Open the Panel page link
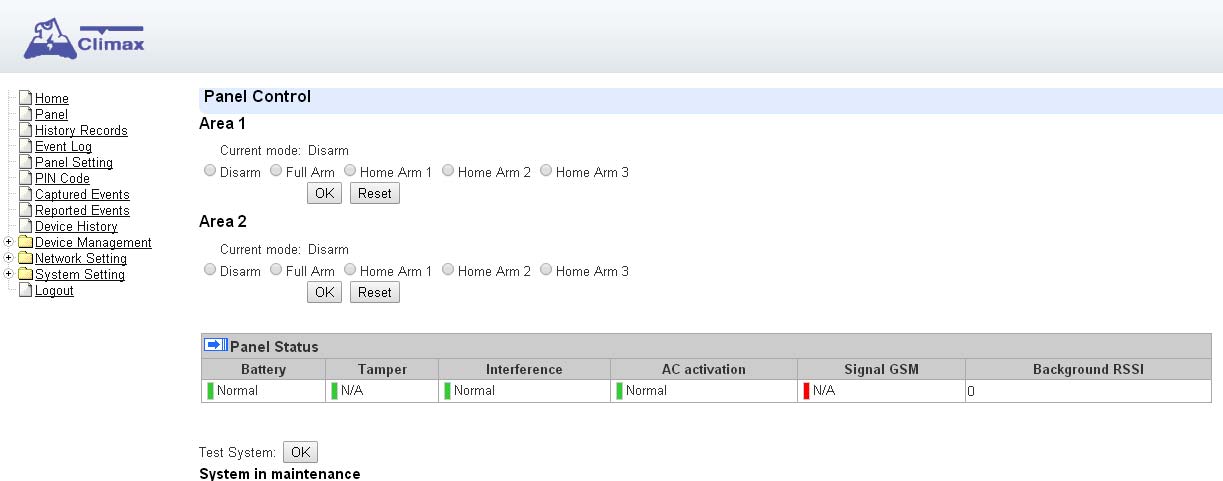This screenshot has width=1223, height=481. point(51,115)
